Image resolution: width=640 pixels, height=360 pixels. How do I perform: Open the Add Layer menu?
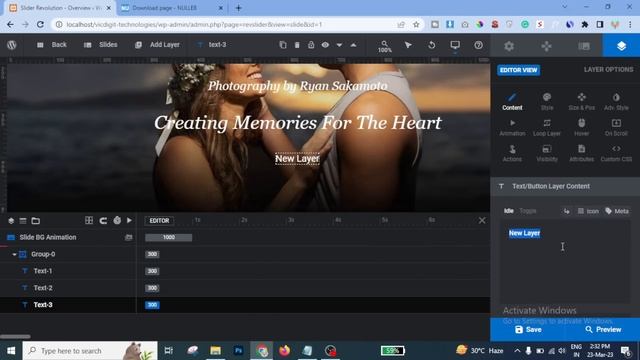pyautogui.click(x=157, y=45)
